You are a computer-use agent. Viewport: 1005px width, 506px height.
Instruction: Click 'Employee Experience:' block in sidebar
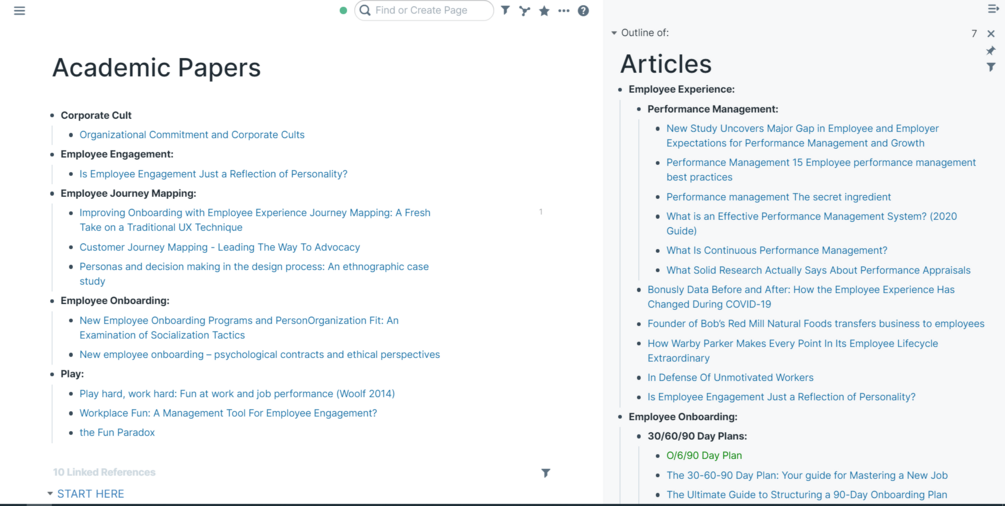pos(682,89)
